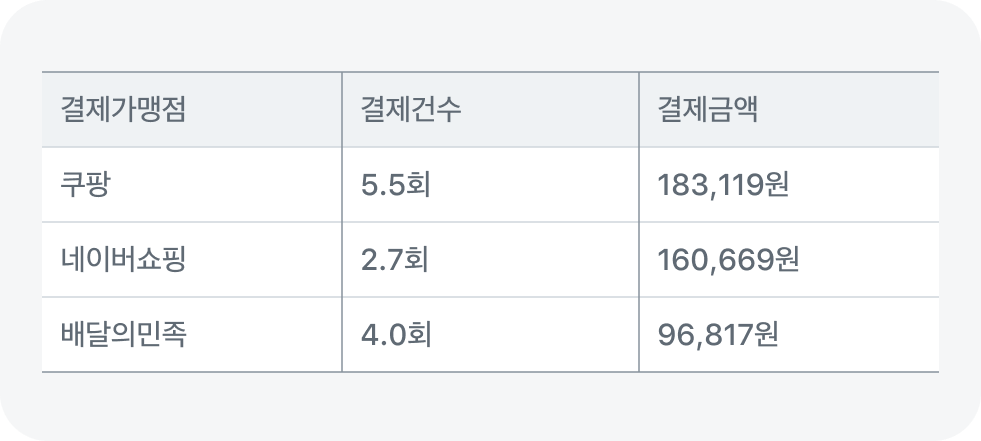Select the 배달의민족 merchant cell
This screenshot has width=981, height=441.
(x=124, y=335)
